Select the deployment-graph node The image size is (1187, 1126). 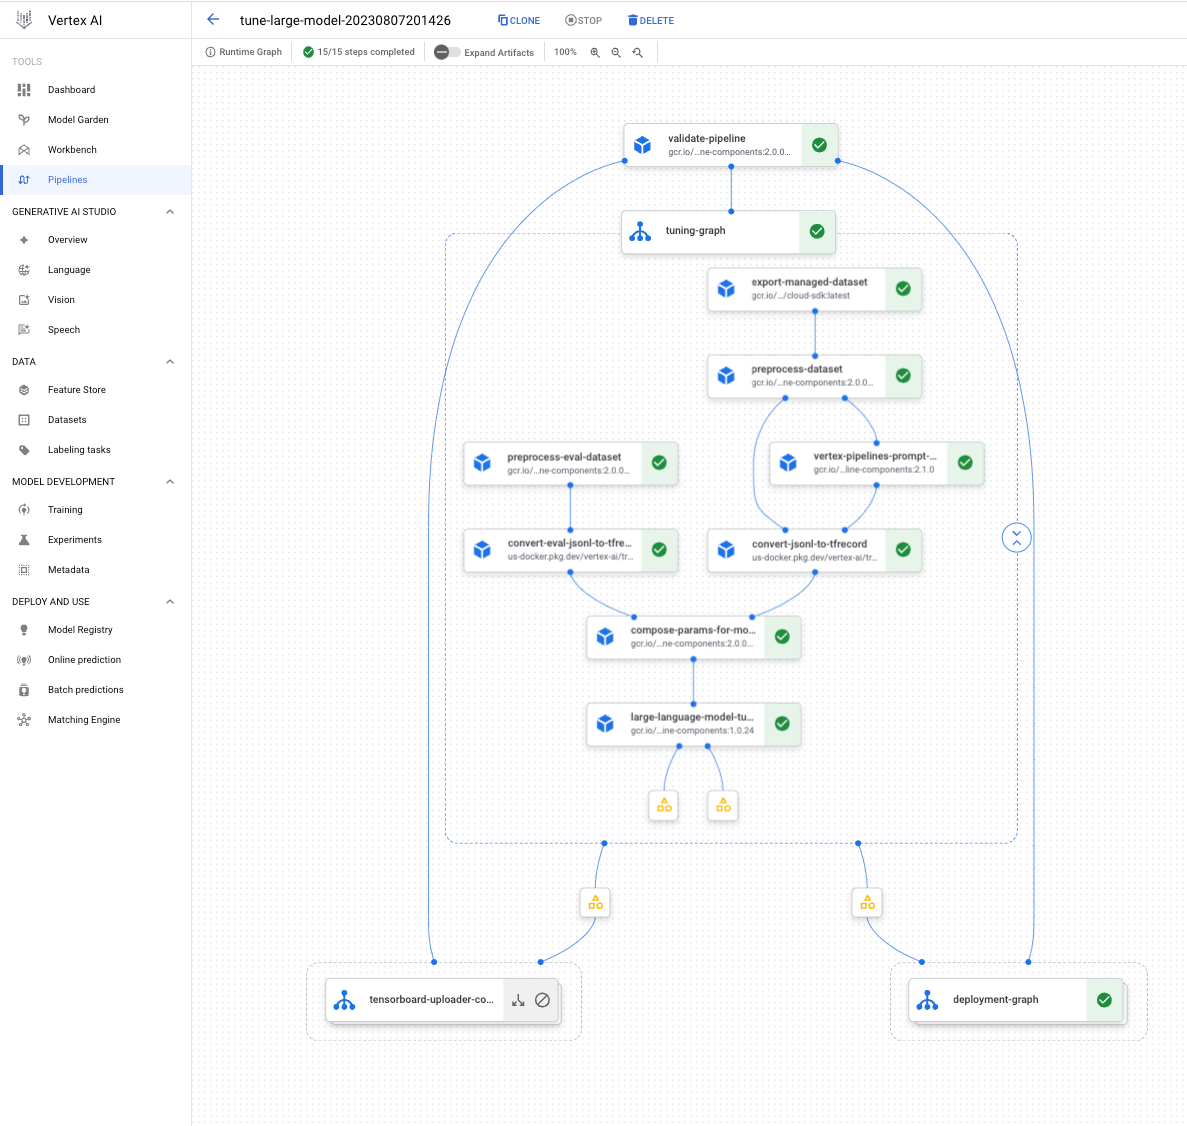coord(1016,1000)
